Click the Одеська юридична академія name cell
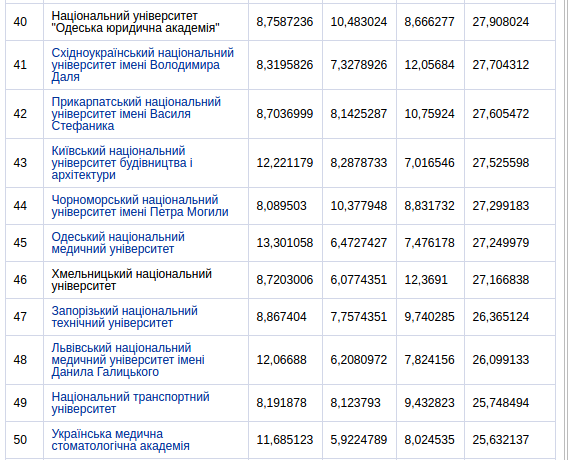 146,22
